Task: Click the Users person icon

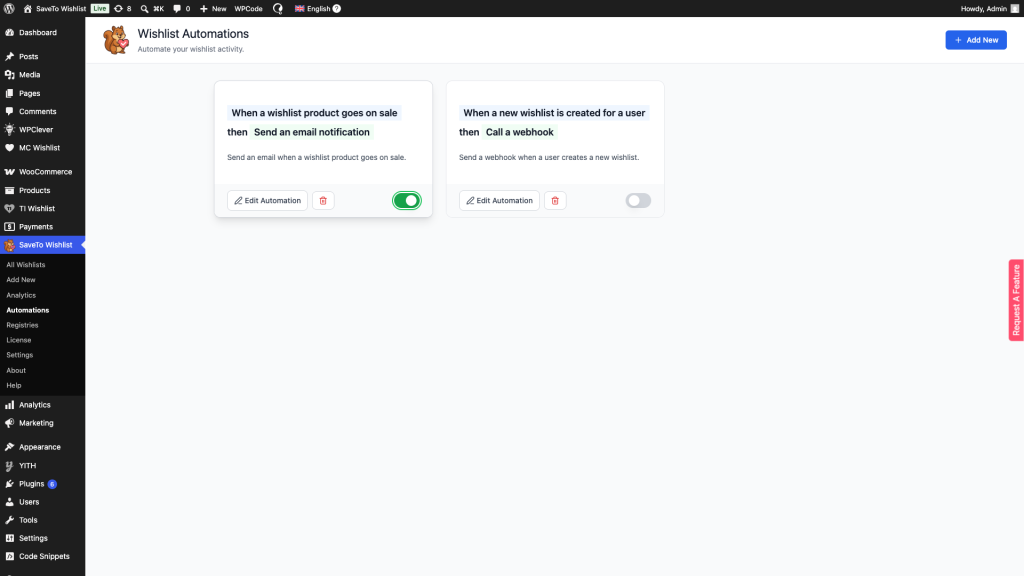Action: click(x=9, y=502)
